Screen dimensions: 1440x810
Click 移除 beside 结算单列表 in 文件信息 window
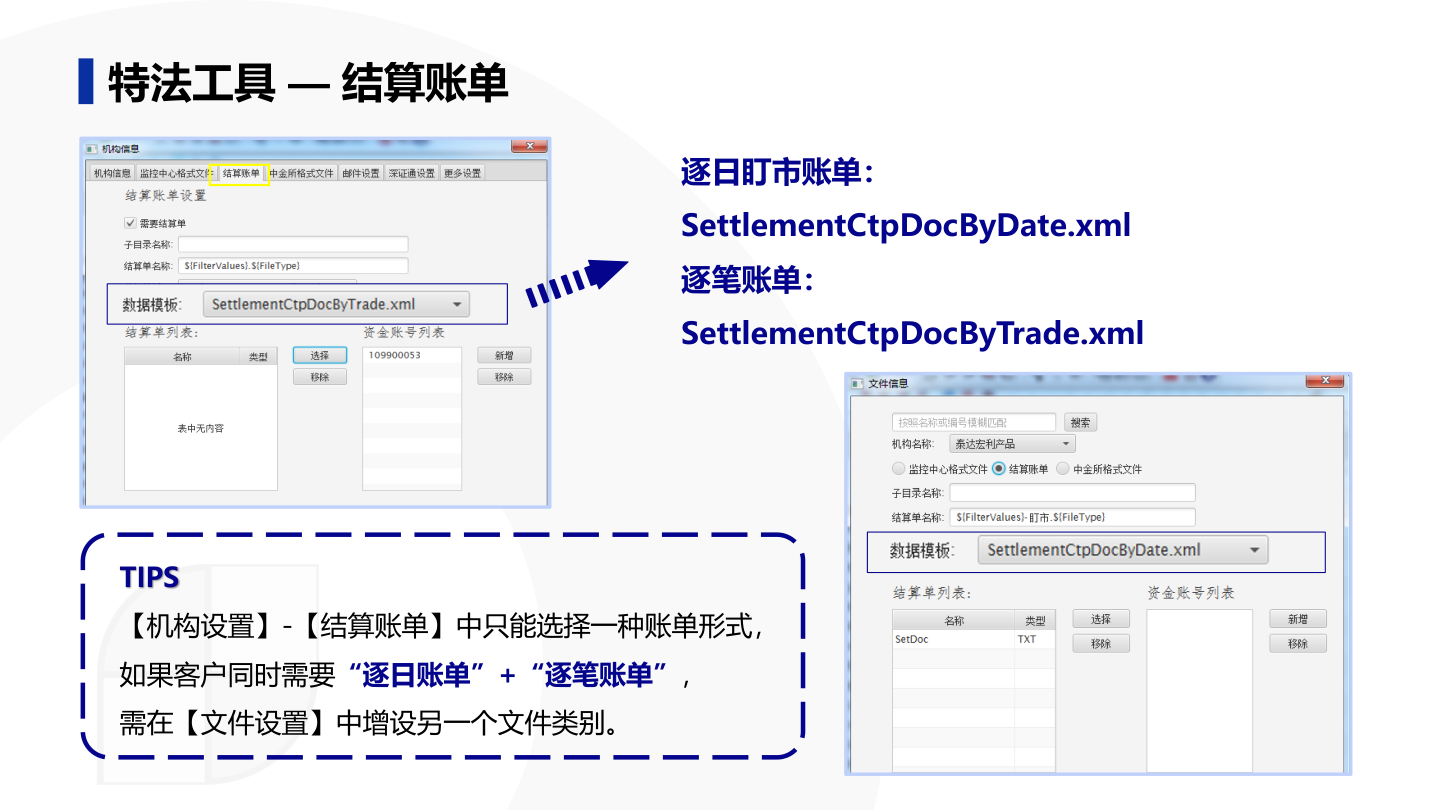point(1101,643)
